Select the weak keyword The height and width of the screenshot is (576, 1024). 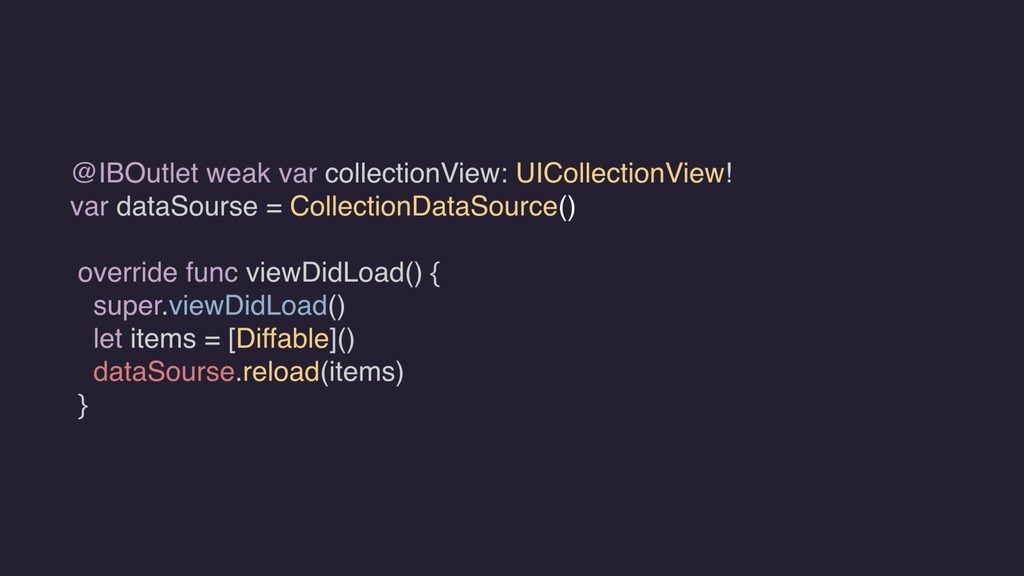(238, 174)
